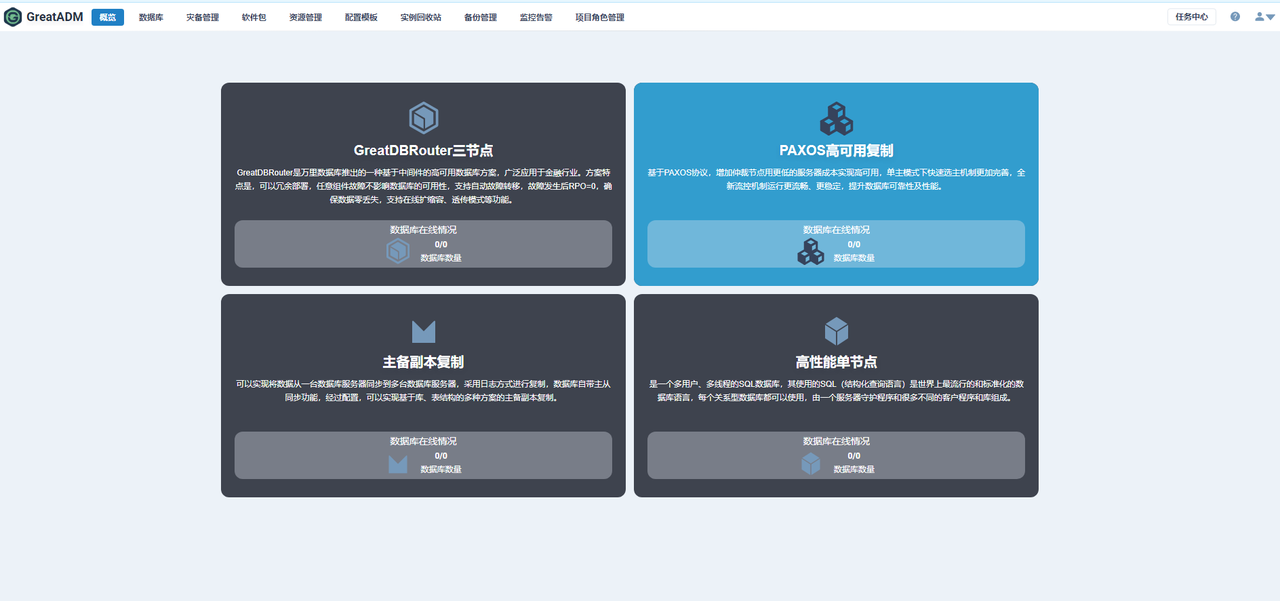Navigate to 配置模板

pyautogui.click(x=361, y=16)
